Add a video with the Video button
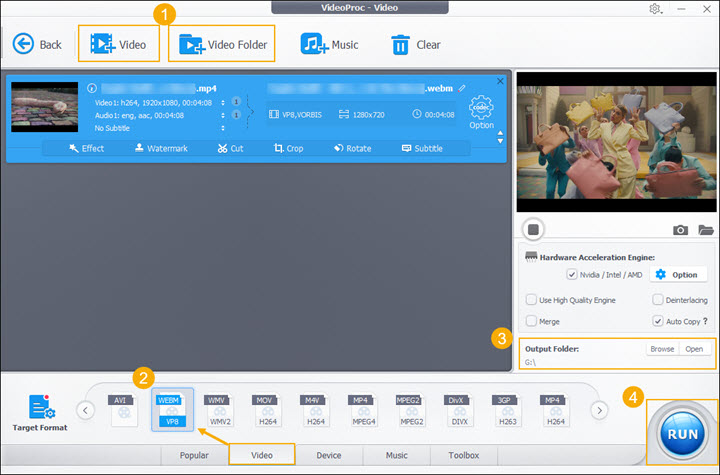720x475 pixels. coord(118,44)
